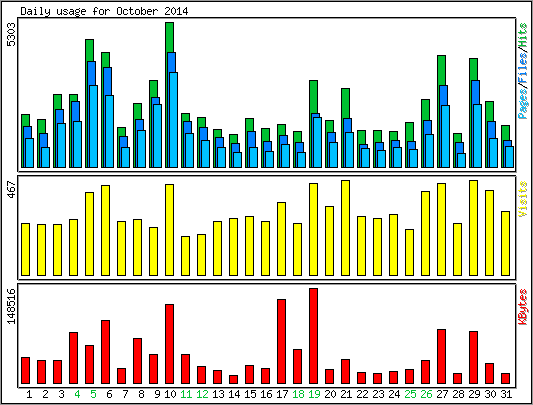The height and width of the screenshot is (405, 533).
Task: Click the yellow visits bar for day 25
Action: point(410,252)
